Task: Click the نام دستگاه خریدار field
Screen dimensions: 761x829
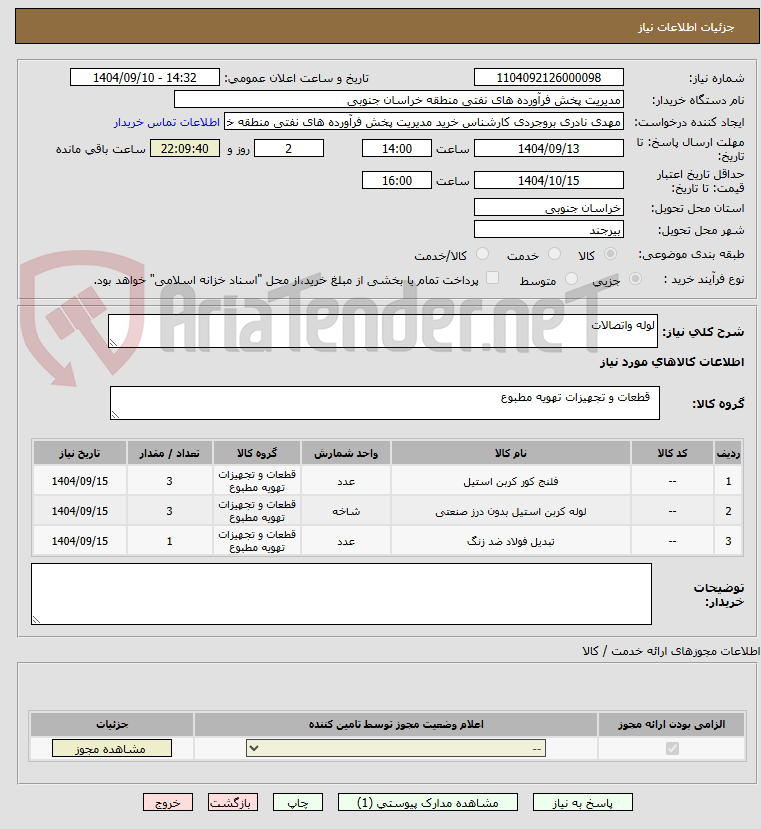Action: point(399,99)
